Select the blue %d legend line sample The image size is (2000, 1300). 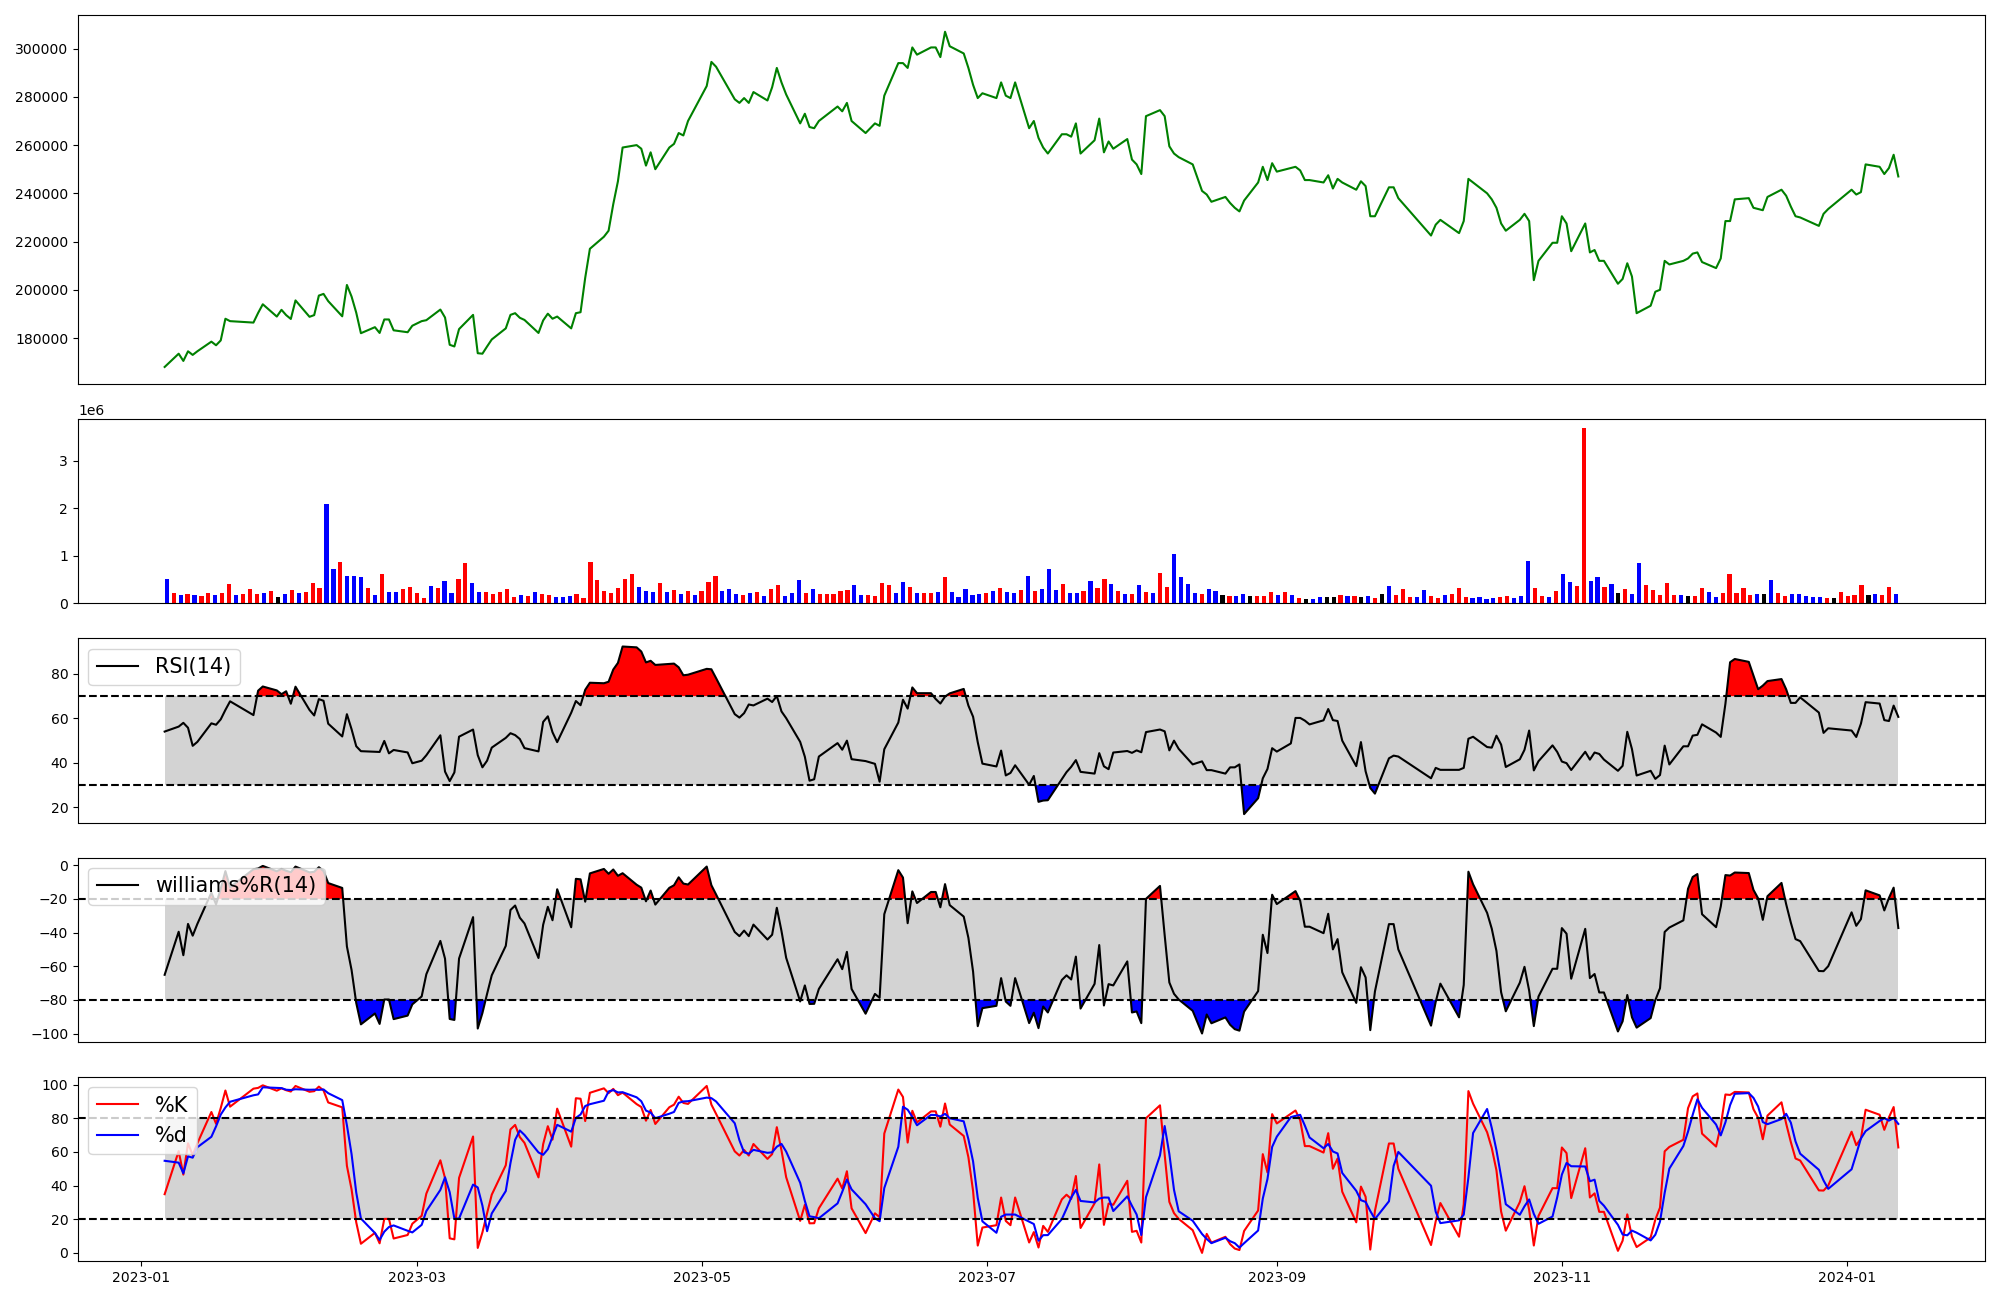[x=116, y=1135]
